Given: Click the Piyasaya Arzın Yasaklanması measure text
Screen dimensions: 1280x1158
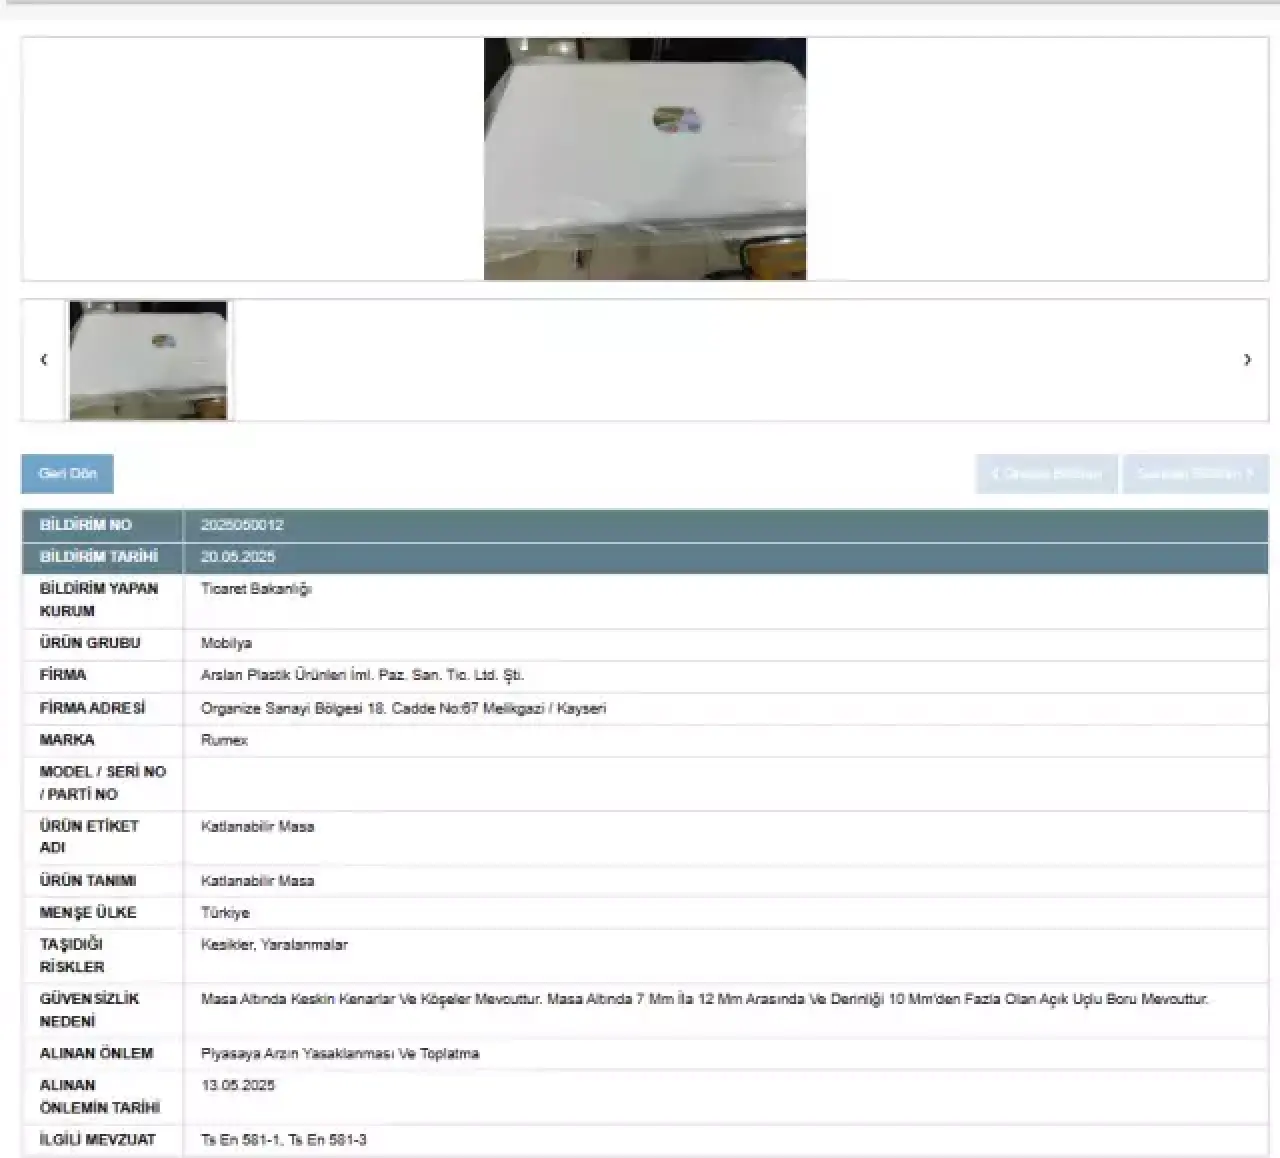Looking at the screenshot, I should click(340, 1054).
